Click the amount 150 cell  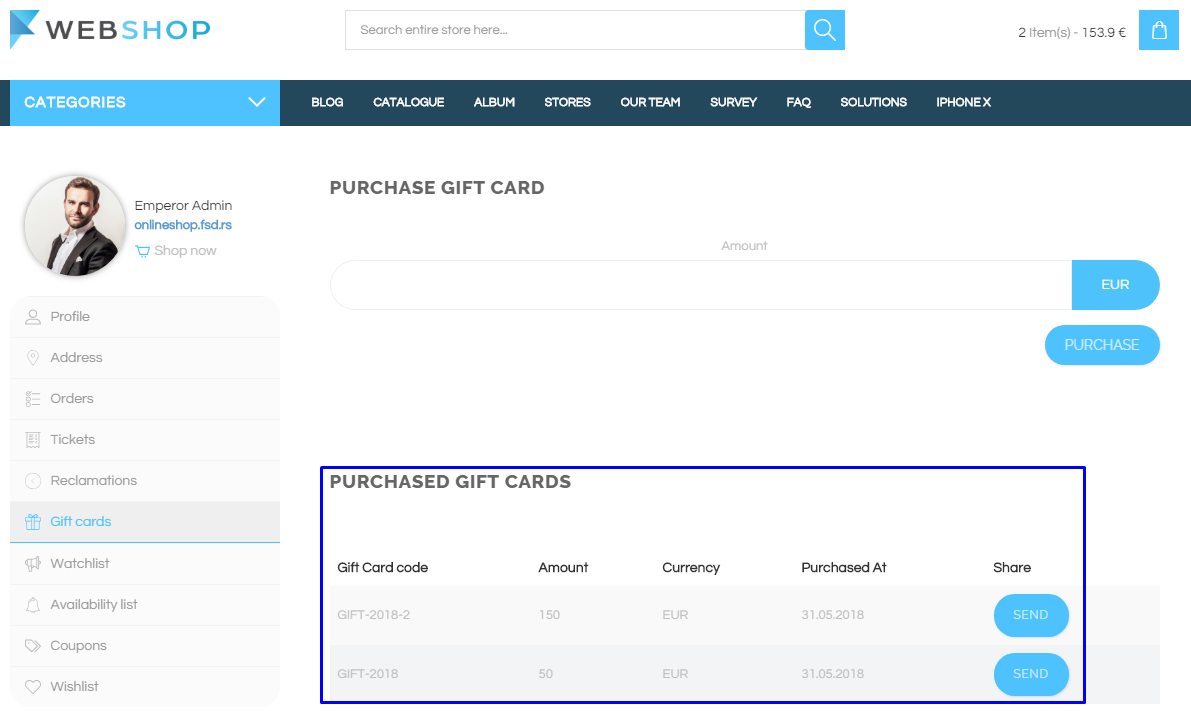click(x=549, y=615)
